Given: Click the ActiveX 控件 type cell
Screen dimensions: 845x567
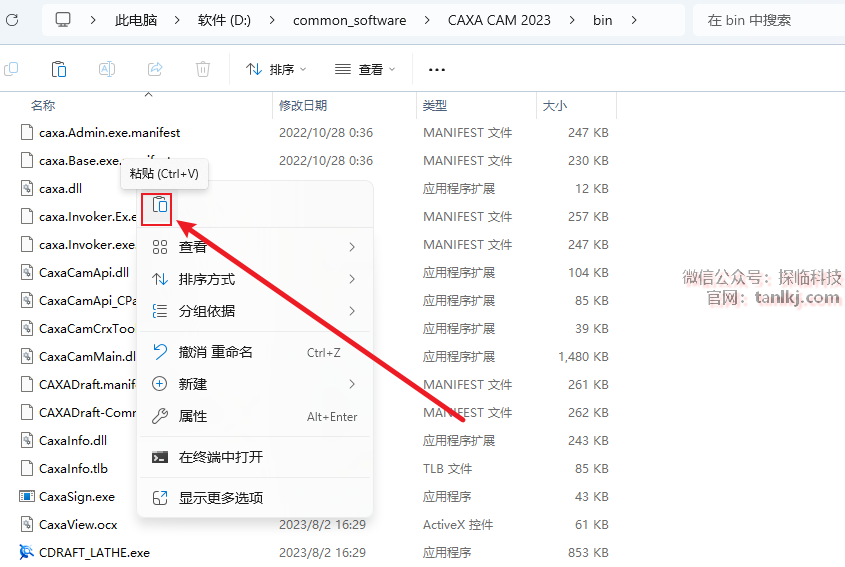Looking at the screenshot, I should pos(458,524).
